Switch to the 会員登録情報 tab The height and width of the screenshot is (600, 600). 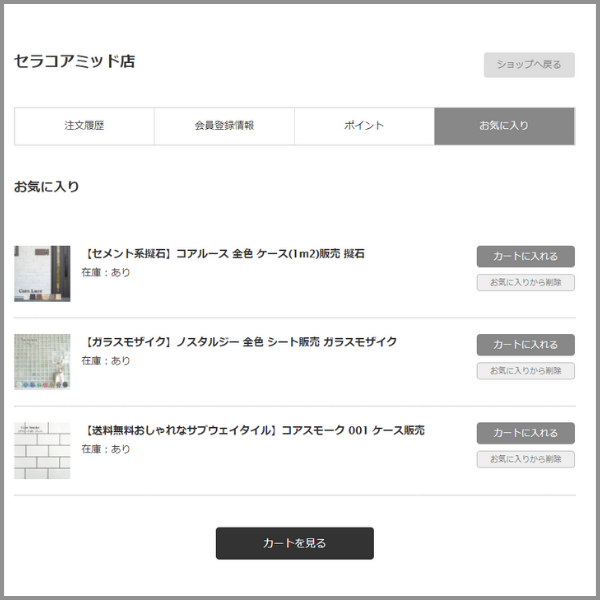tap(224, 126)
